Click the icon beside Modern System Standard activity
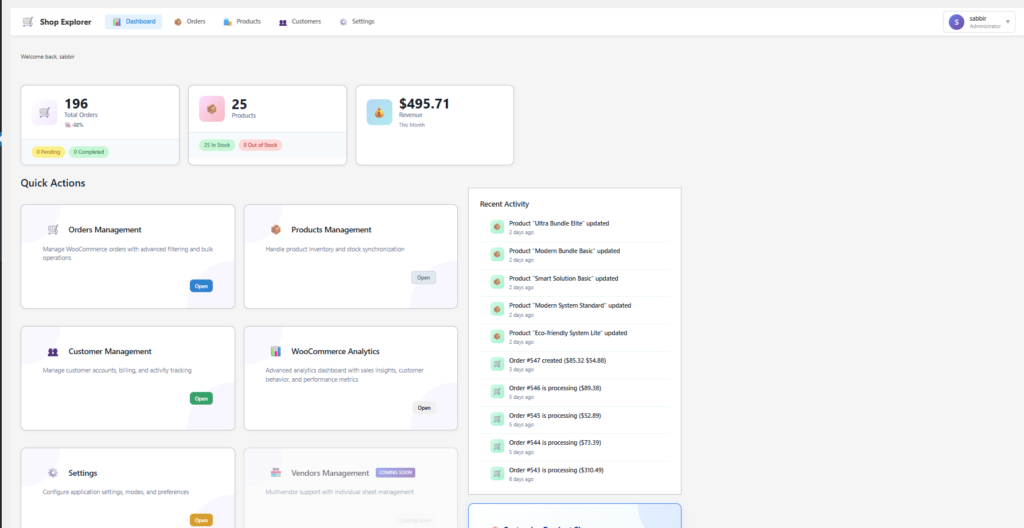This screenshot has width=1024, height=528. [497, 309]
